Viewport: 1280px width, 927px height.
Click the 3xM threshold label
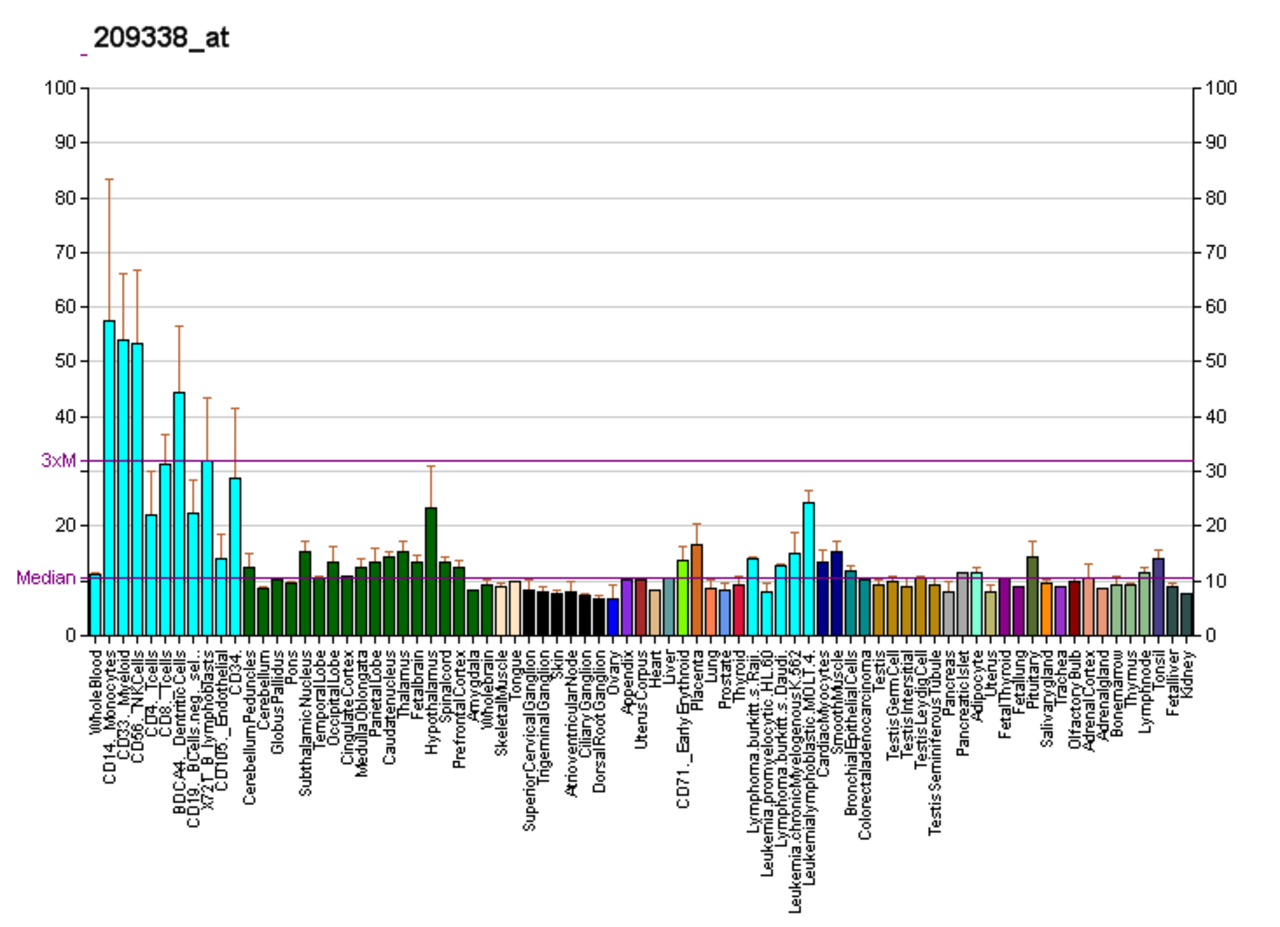point(58,460)
